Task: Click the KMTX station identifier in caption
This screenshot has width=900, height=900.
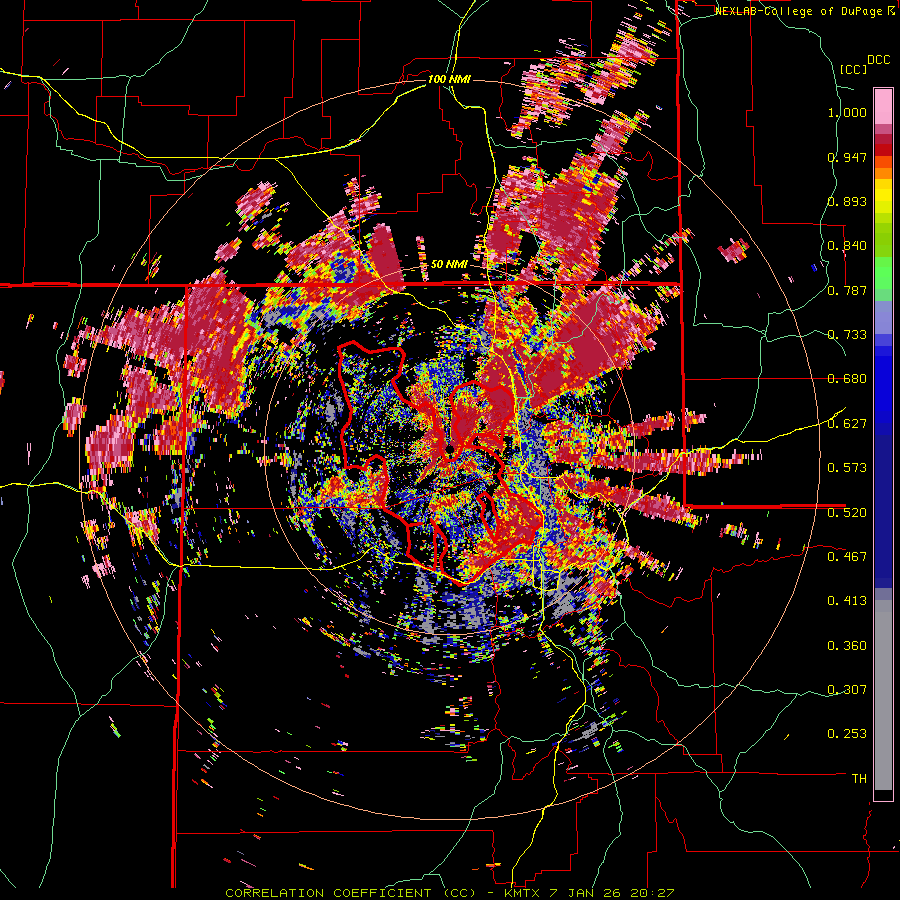Action: pyautogui.click(x=523, y=893)
